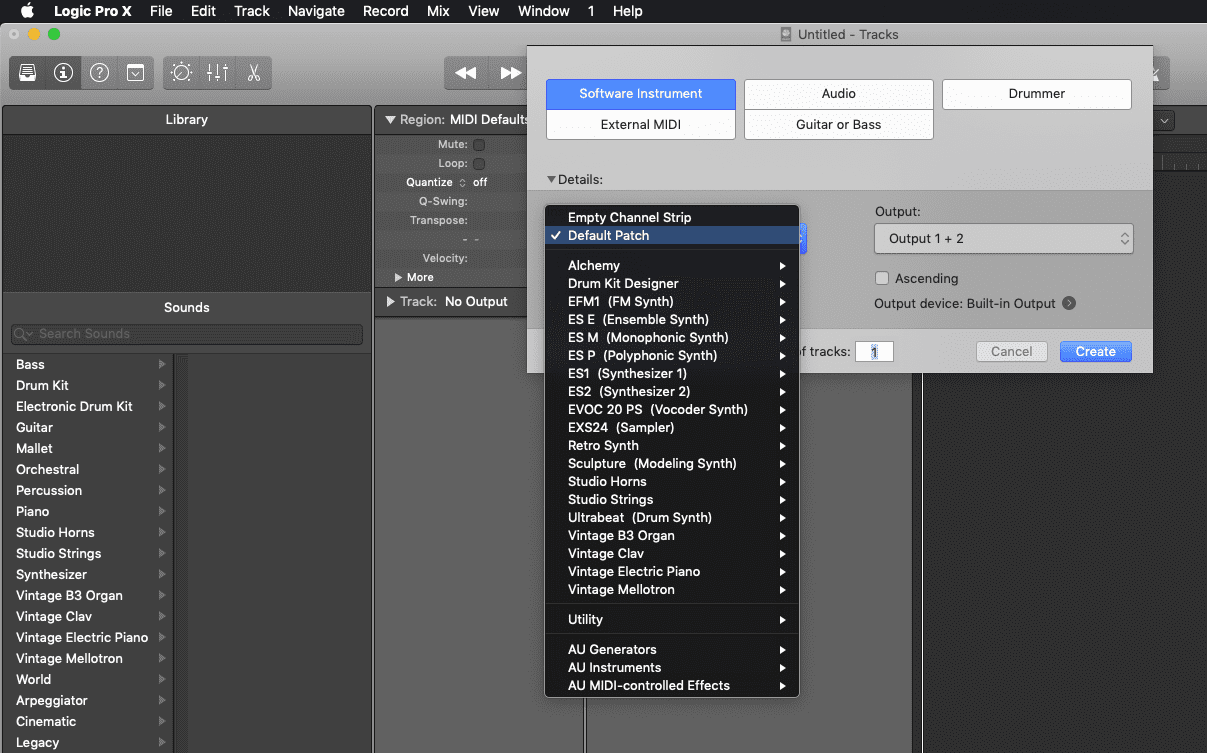Open the Record menu
1207x753 pixels.
386,11
